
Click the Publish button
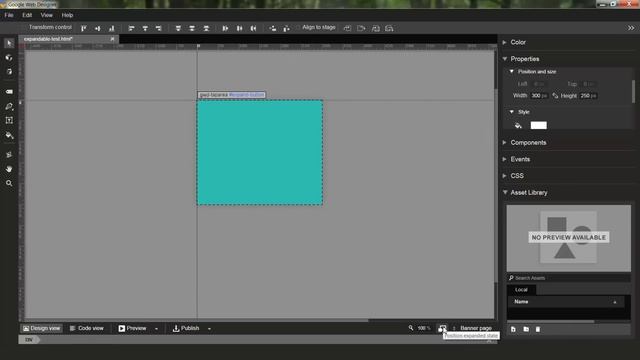point(186,328)
